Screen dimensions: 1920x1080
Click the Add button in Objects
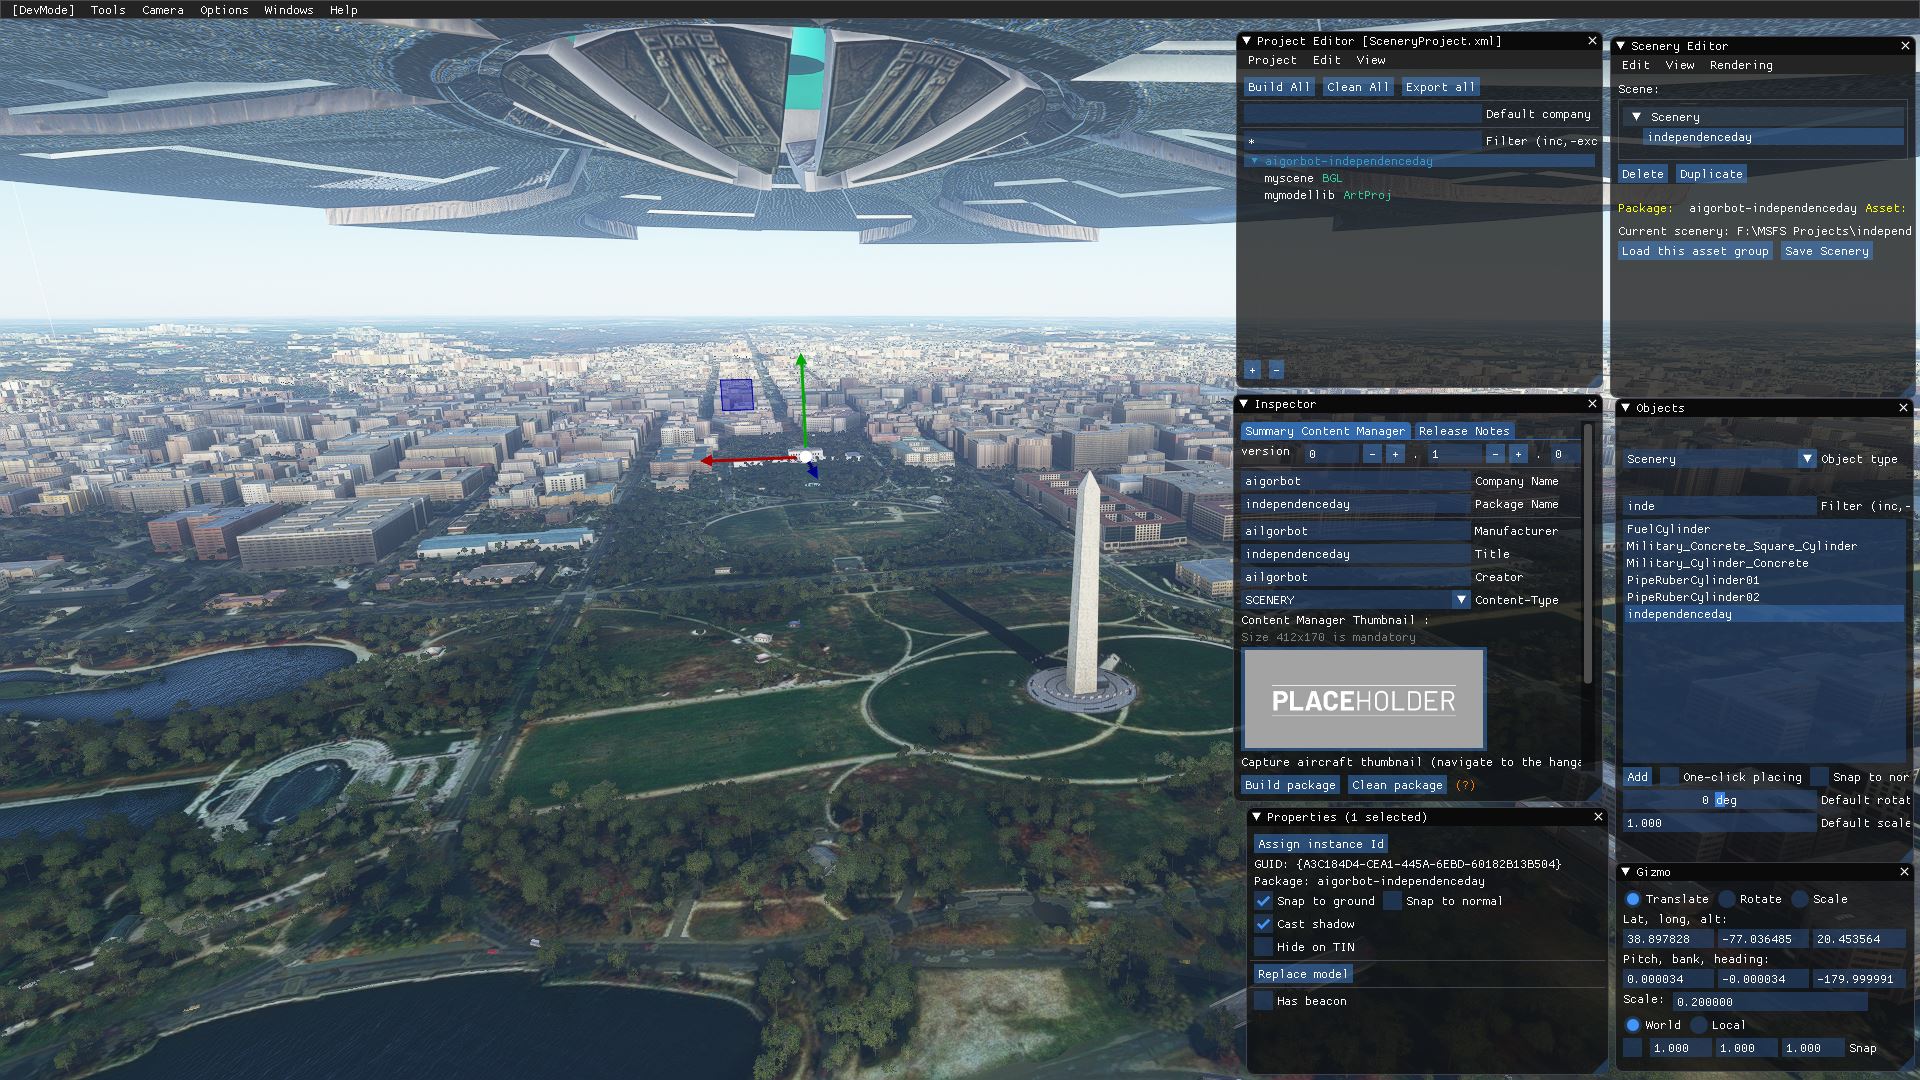(1637, 777)
